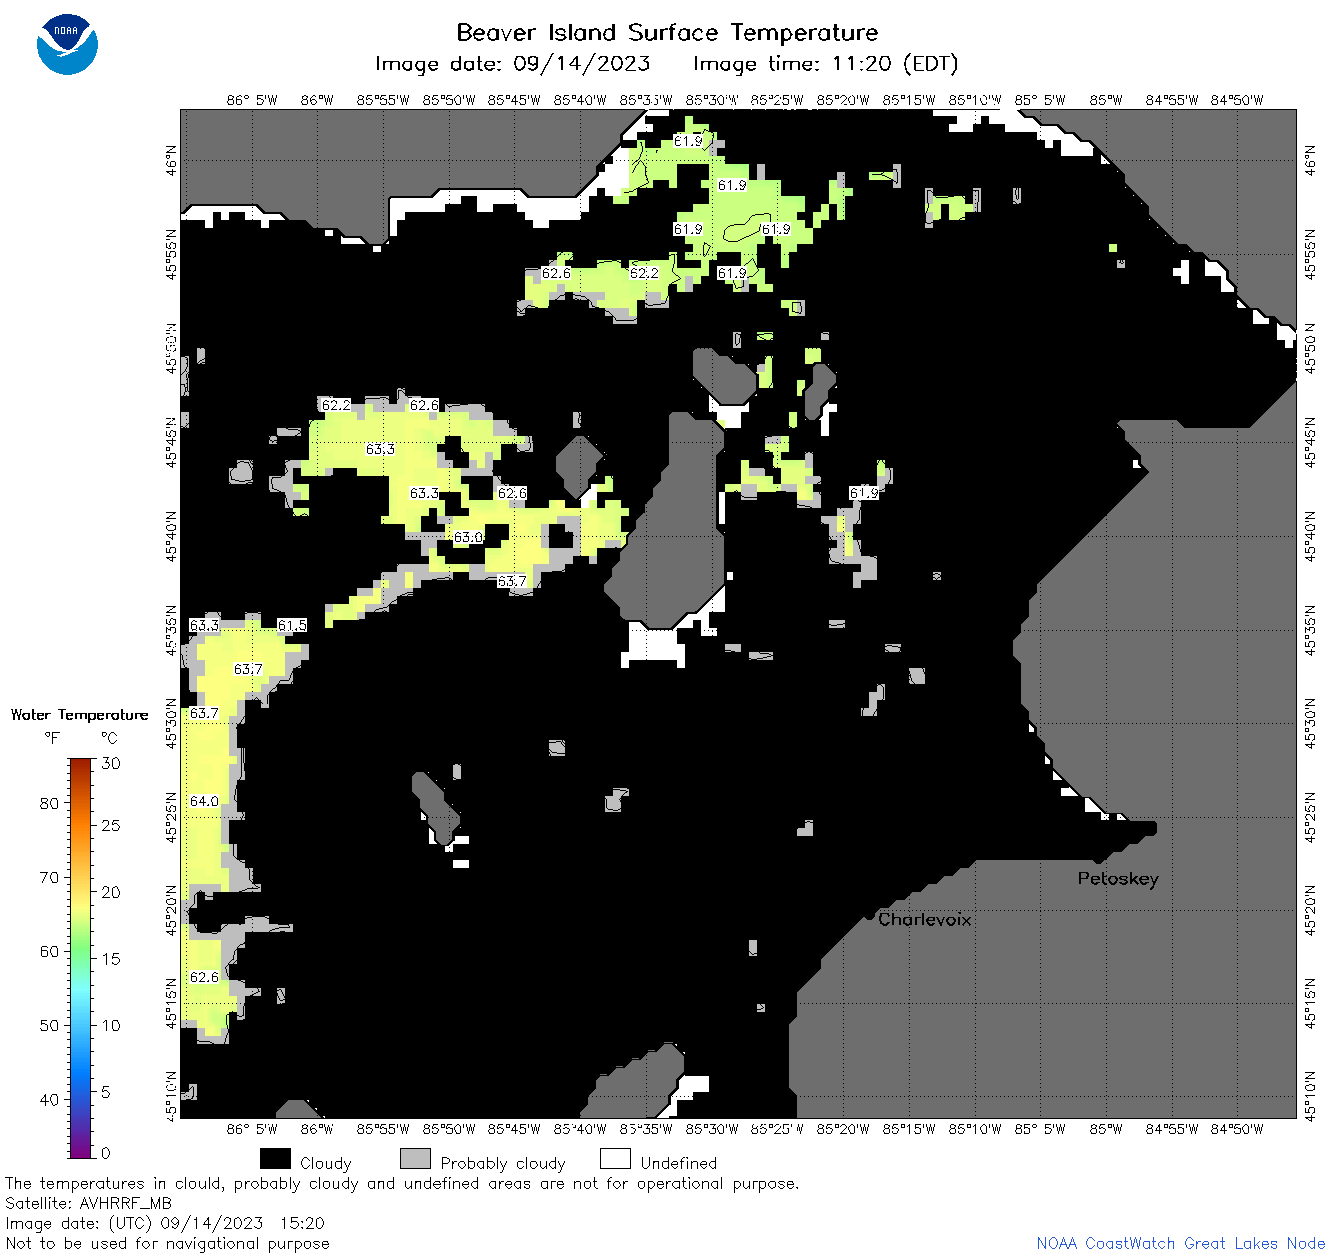Click the 0 Celsius scale tick value

pos(106,1153)
